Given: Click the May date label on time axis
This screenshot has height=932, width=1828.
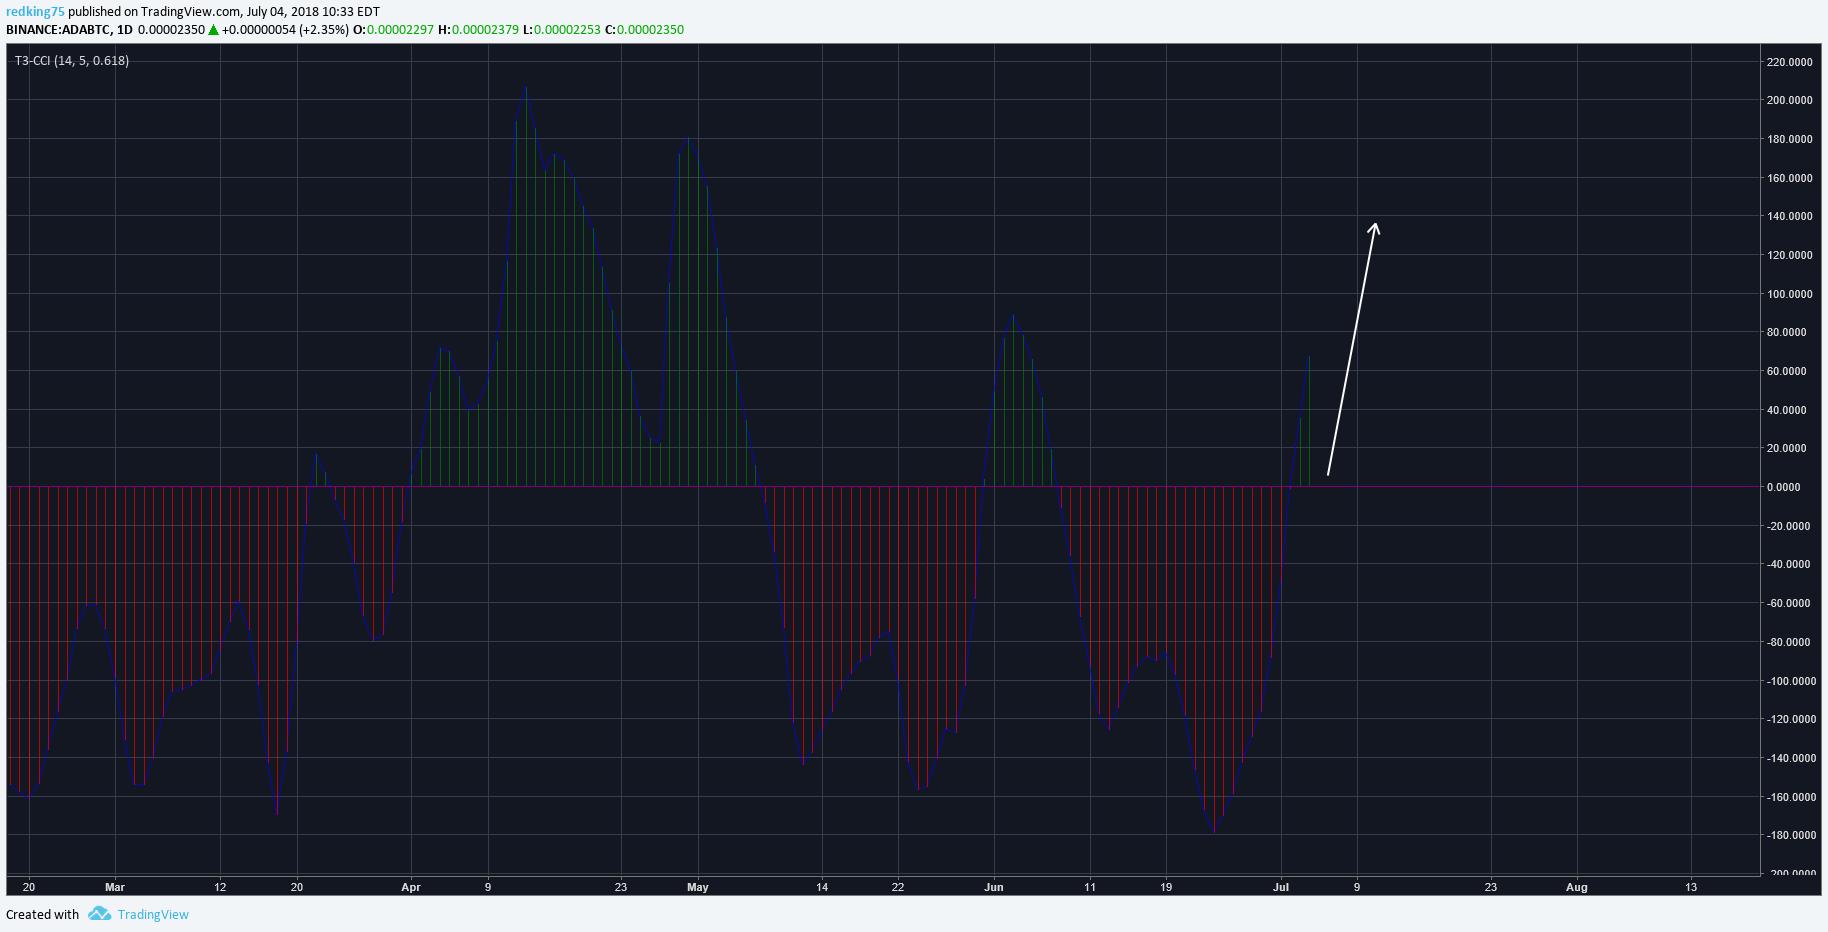Looking at the screenshot, I should pyautogui.click(x=698, y=887).
